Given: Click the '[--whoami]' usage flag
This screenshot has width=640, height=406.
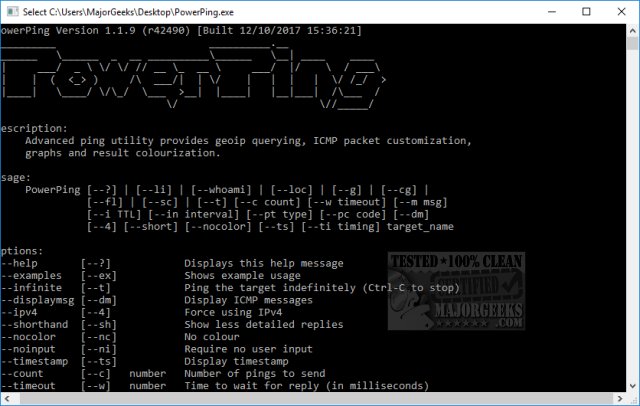Looking at the screenshot, I should coord(221,190).
